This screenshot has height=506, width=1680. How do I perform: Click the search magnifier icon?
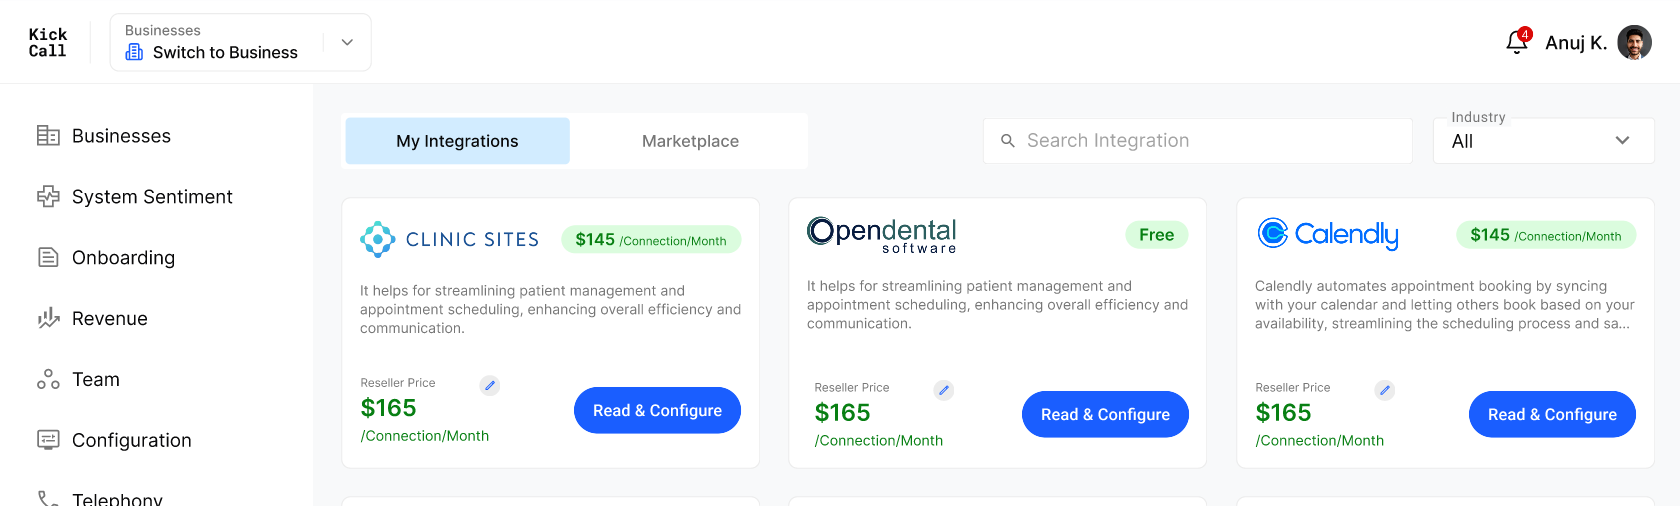click(1008, 141)
